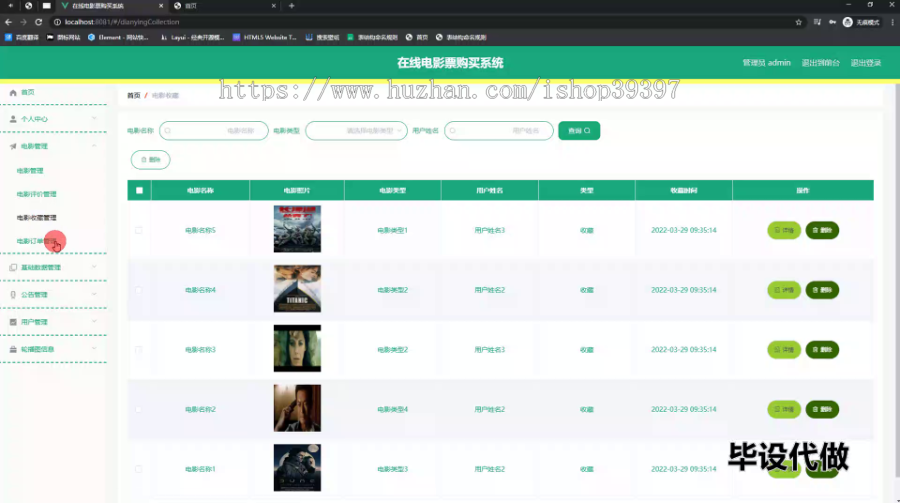This screenshot has height=503, width=900.
Task: Open browser reading list icon
Action: click(817, 22)
